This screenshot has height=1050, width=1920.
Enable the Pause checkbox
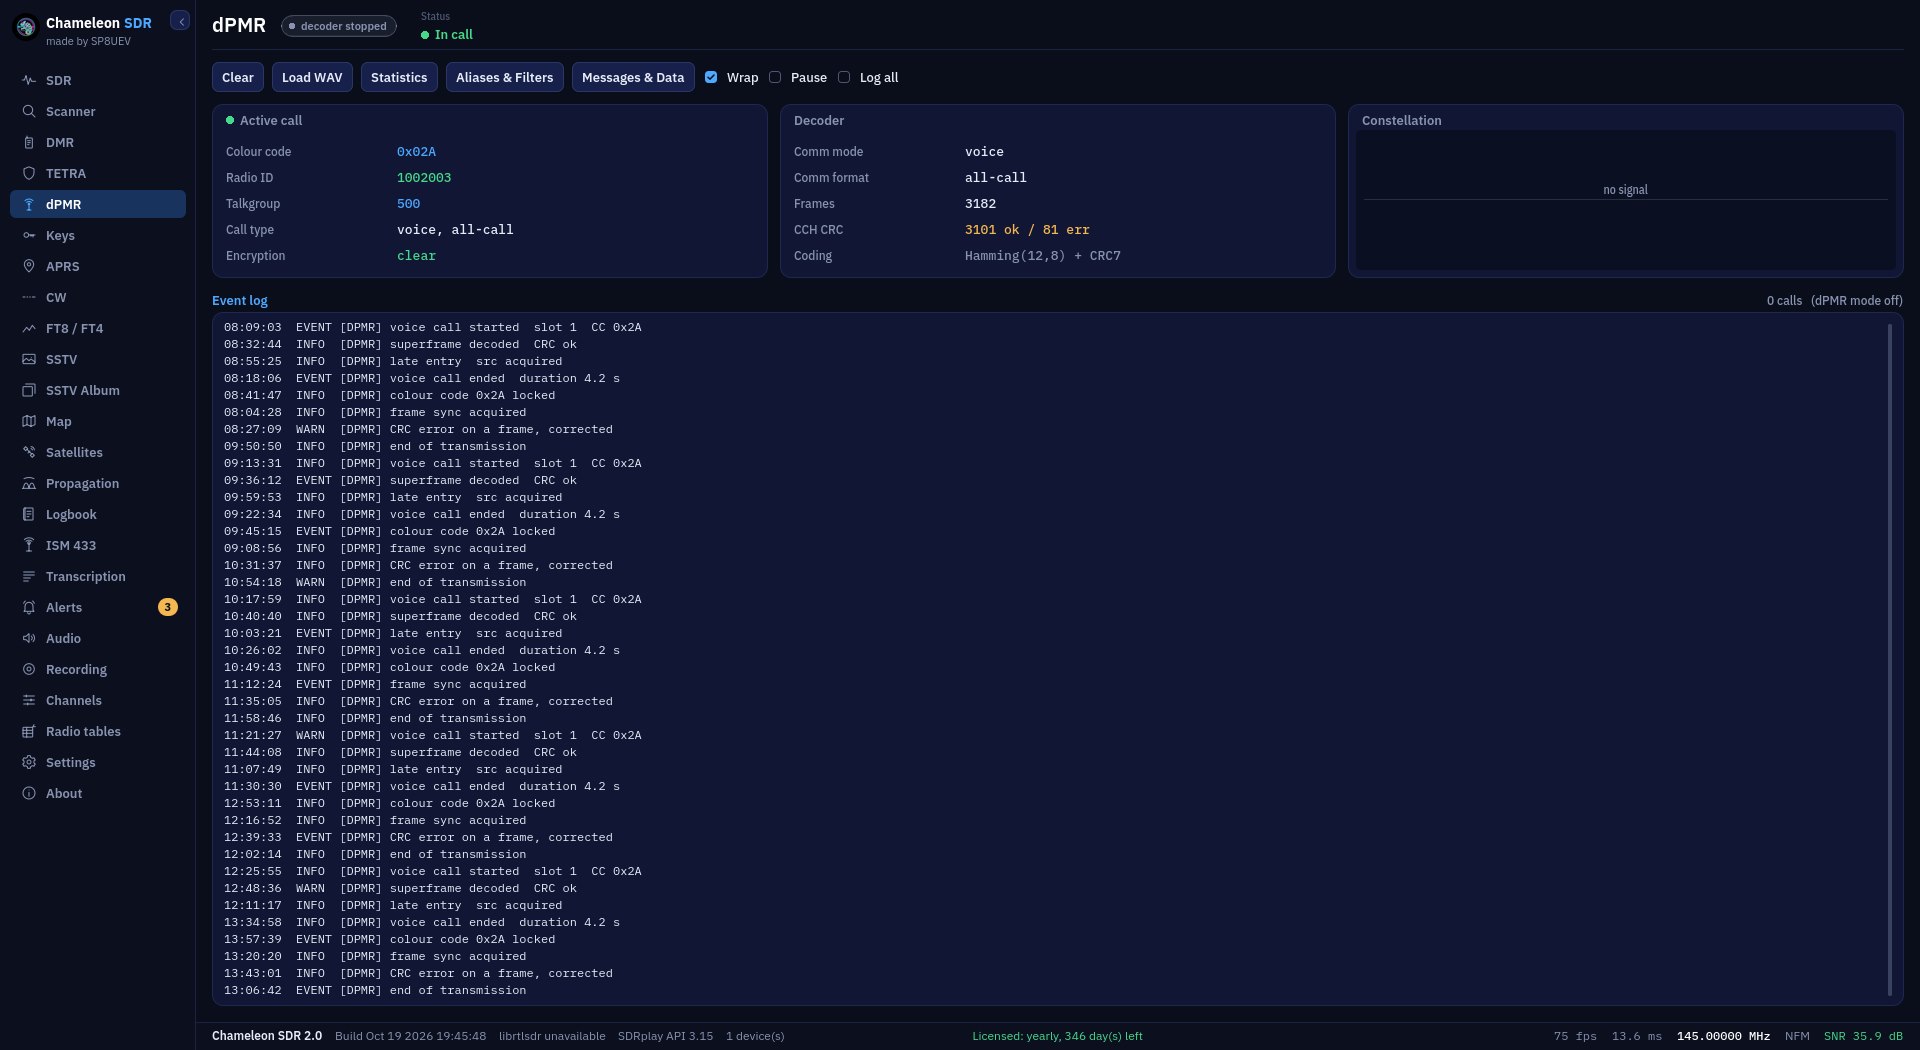pos(775,77)
